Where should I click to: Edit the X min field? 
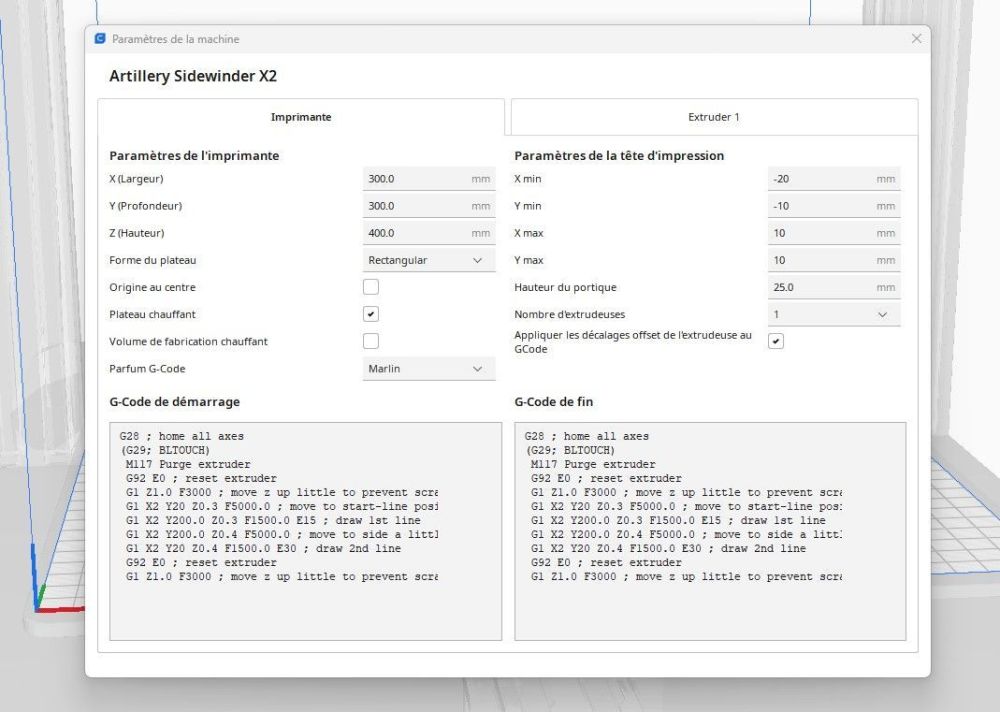coord(834,179)
